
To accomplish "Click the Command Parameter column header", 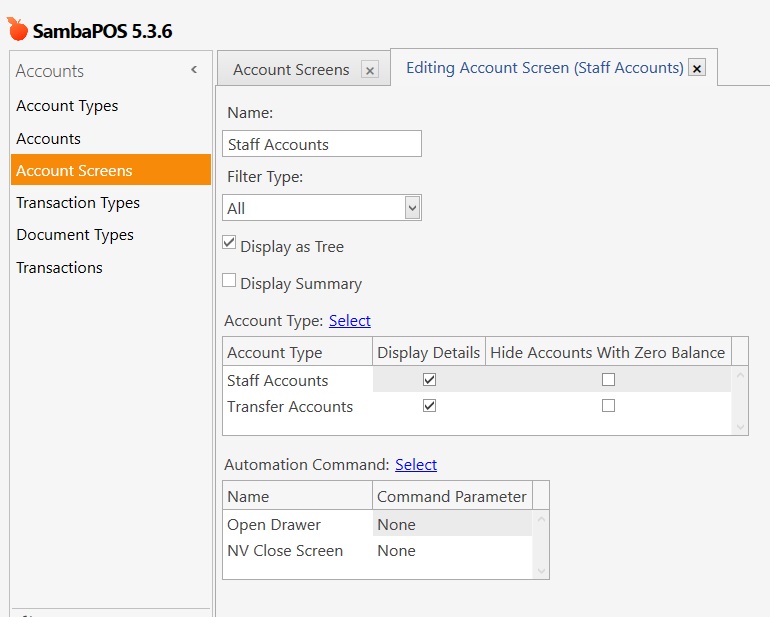I will [452, 496].
